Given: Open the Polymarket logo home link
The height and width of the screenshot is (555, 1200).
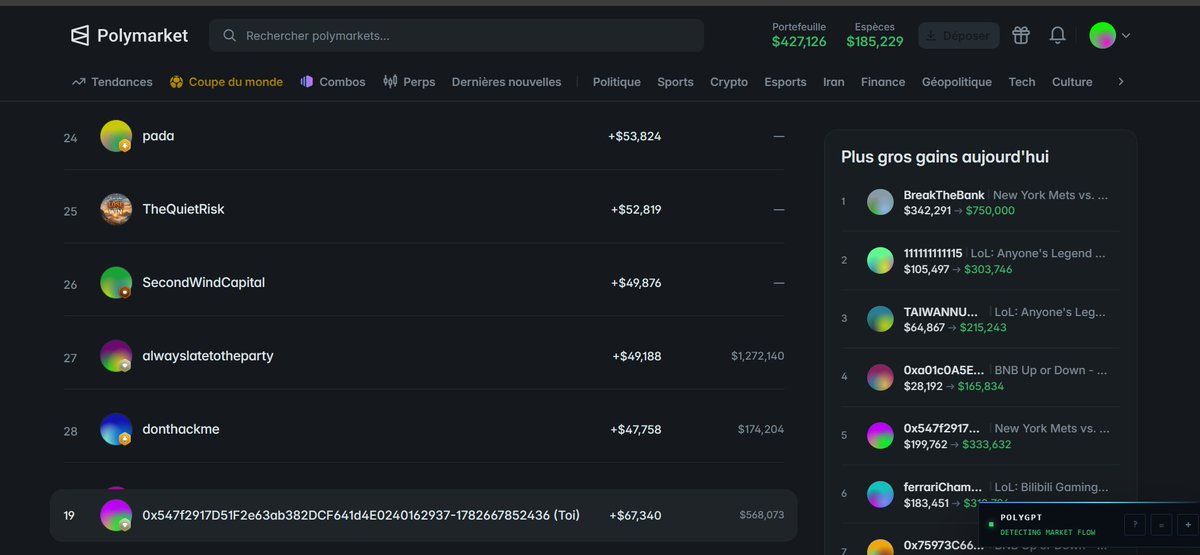Looking at the screenshot, I should click(x=129, y=36).
